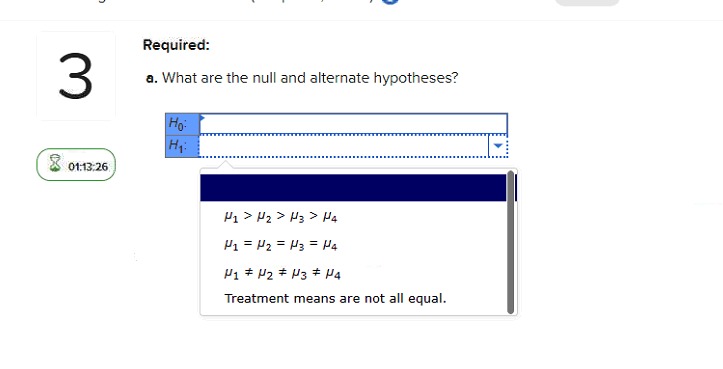
Task: Click the blue info icon at top
Action: [390, 1]
